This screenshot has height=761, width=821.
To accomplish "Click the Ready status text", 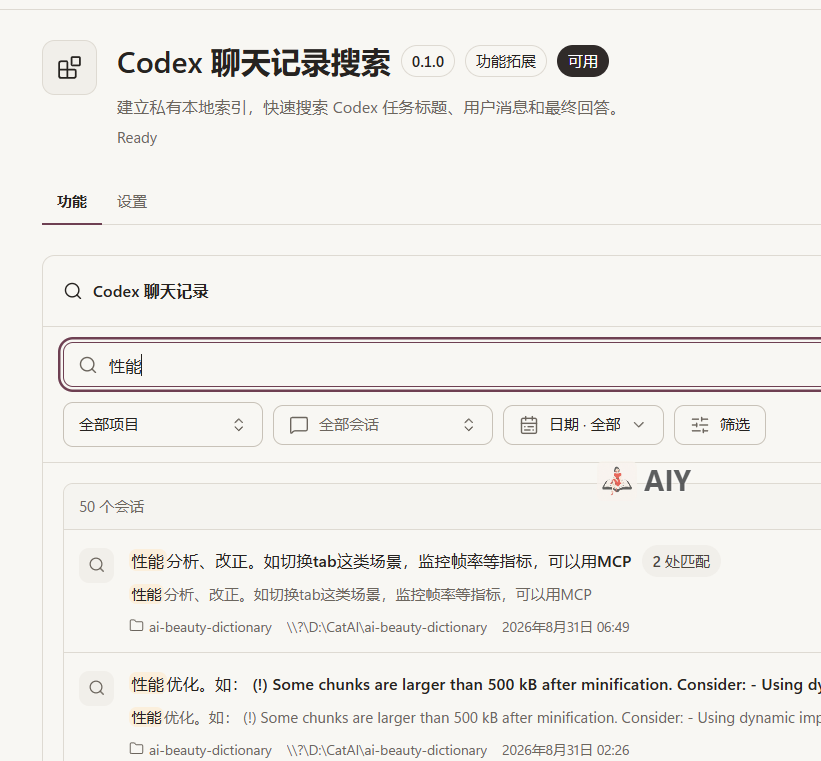I will [137, 138].
